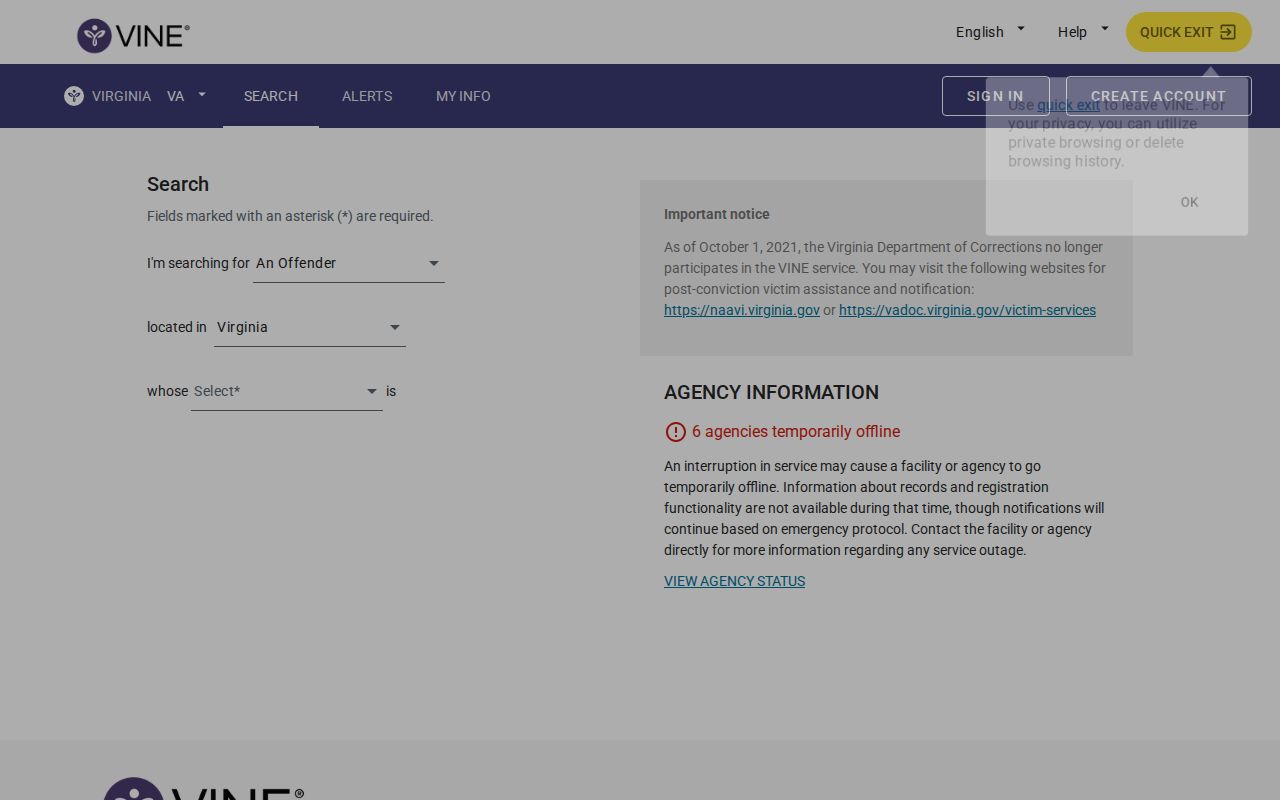
Task: Click the Sign In button
Action: point(995,96)
